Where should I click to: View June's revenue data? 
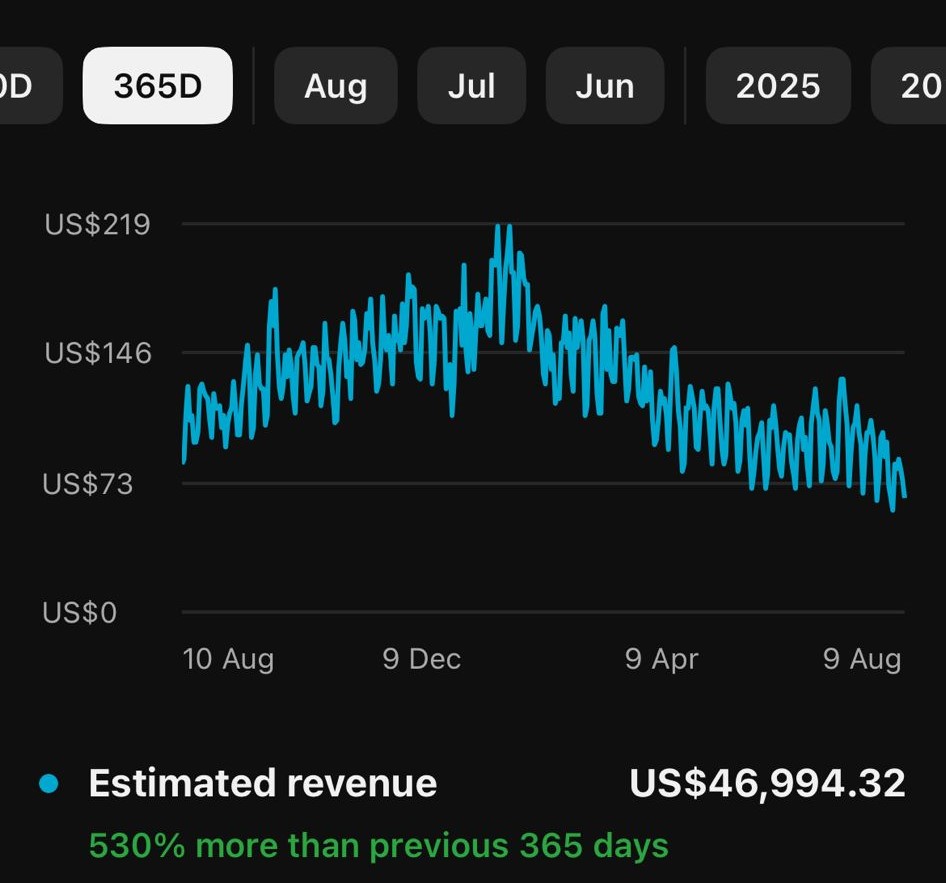[605, 86]
